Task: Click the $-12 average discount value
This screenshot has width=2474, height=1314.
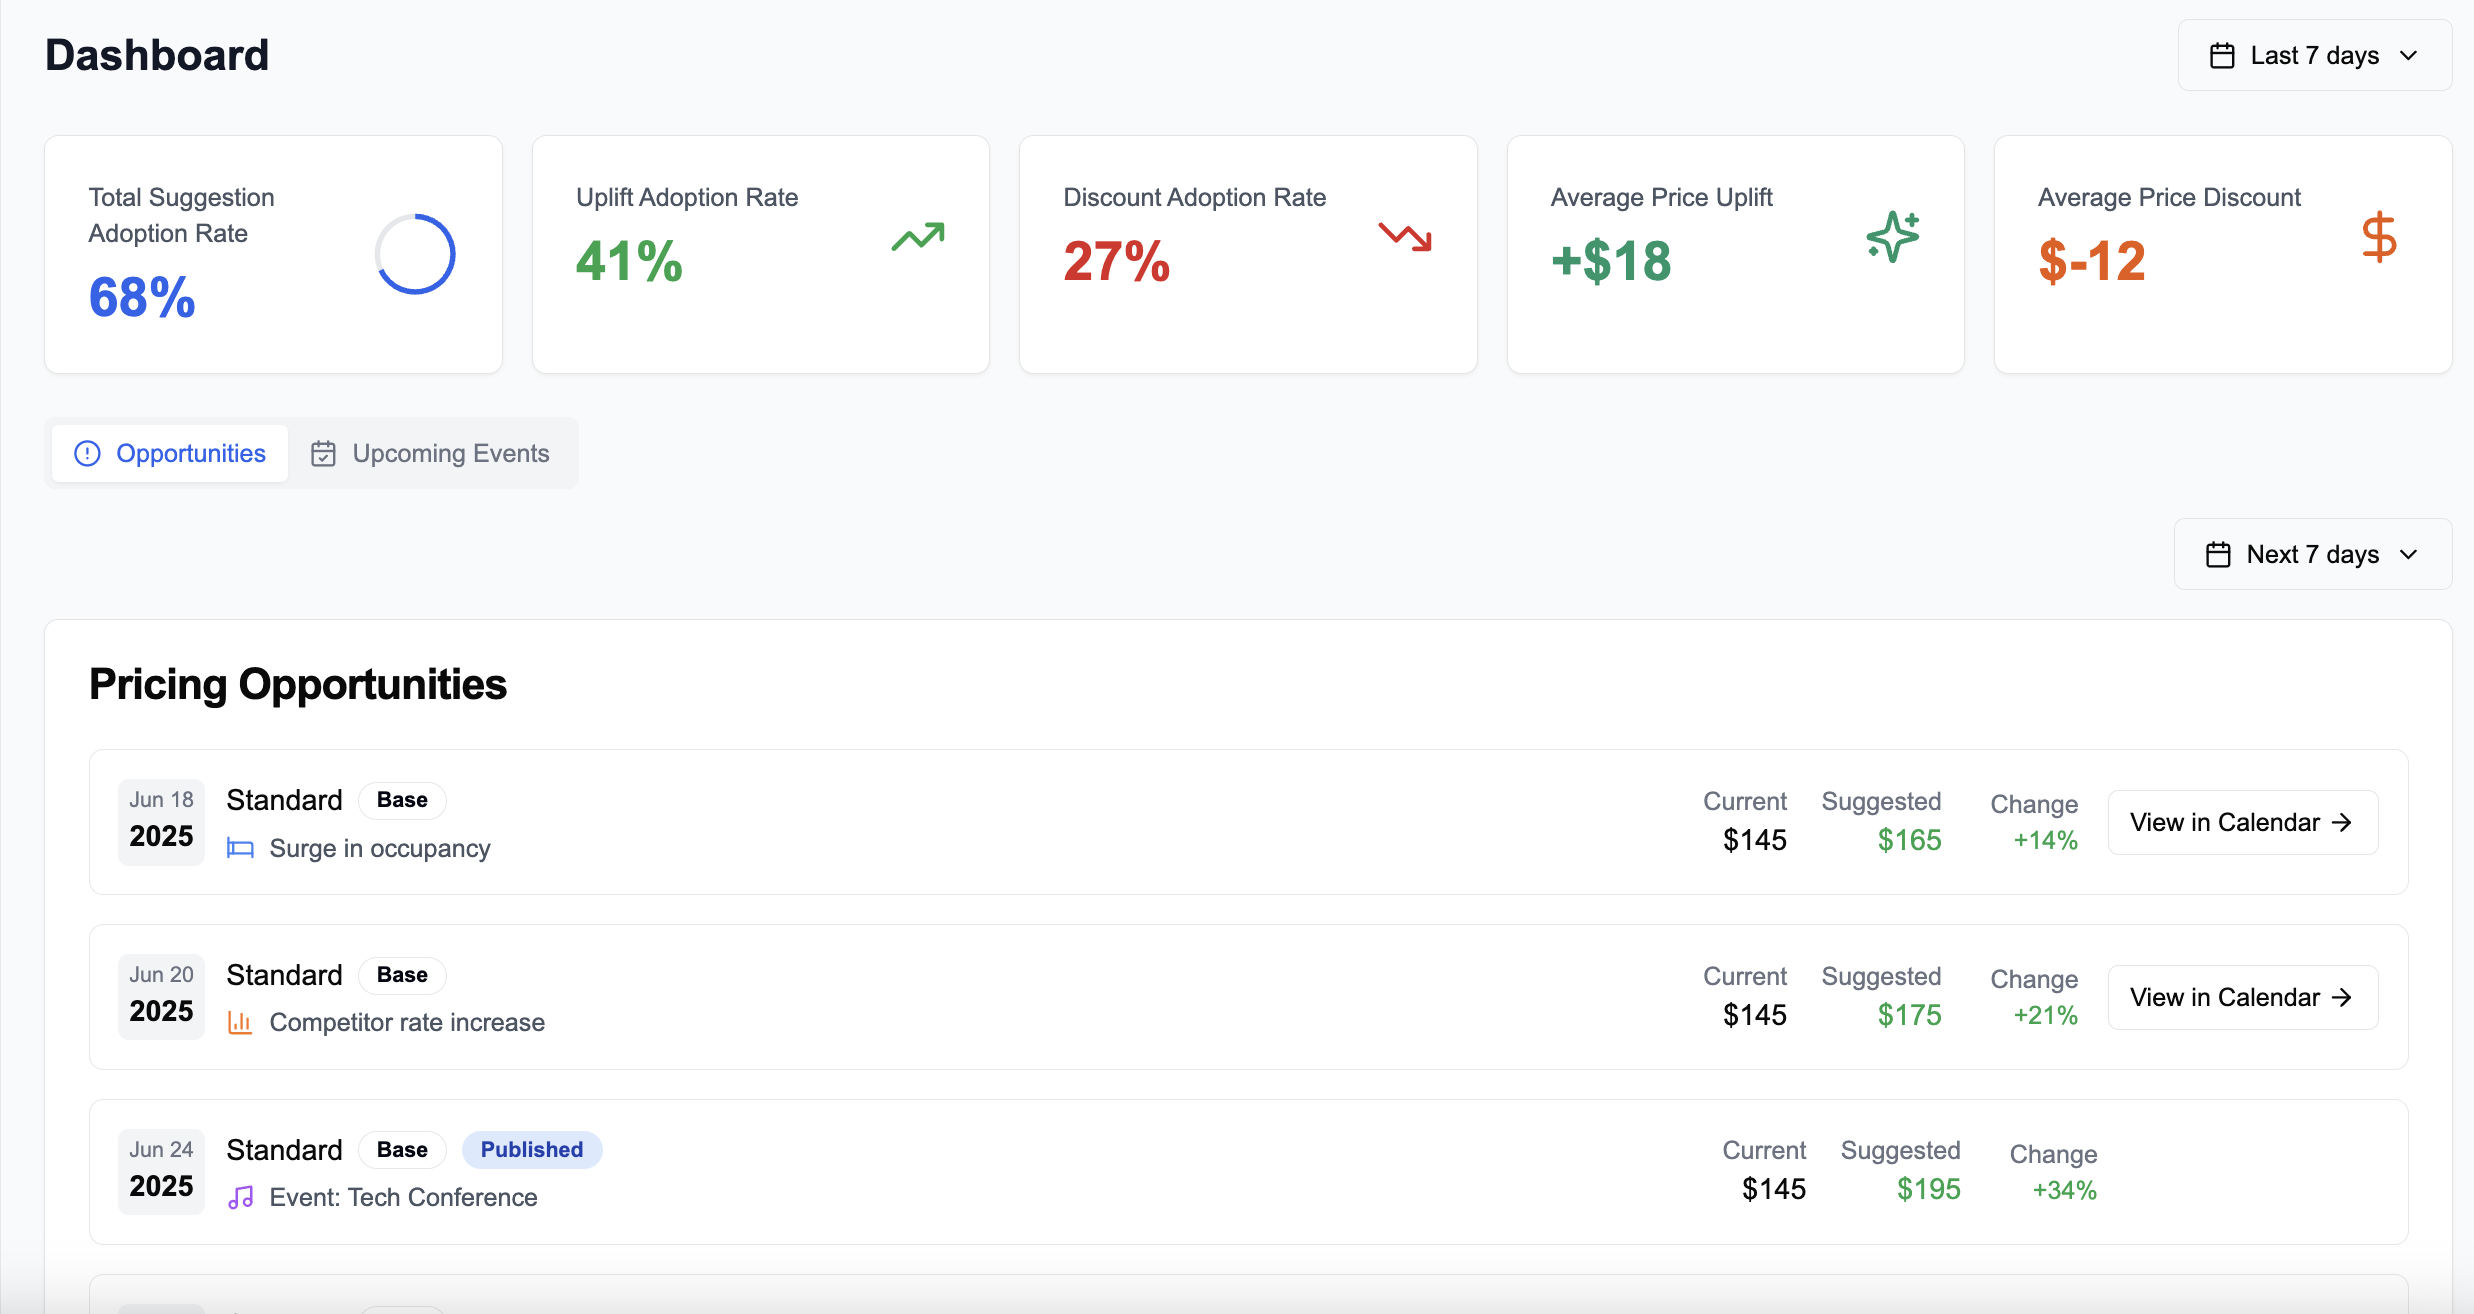Action: coord(2092,261)
